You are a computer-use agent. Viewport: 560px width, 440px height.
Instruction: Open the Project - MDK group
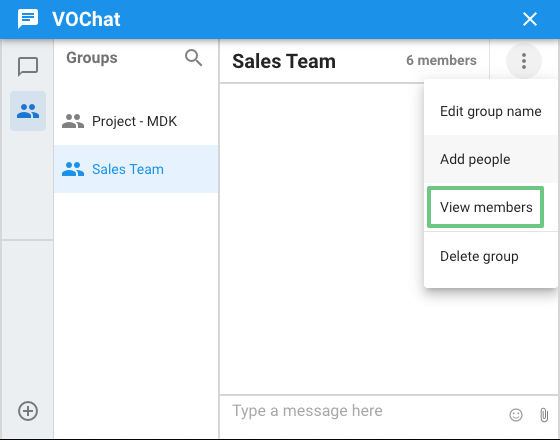pyautogui.click(x=136, y=121)
